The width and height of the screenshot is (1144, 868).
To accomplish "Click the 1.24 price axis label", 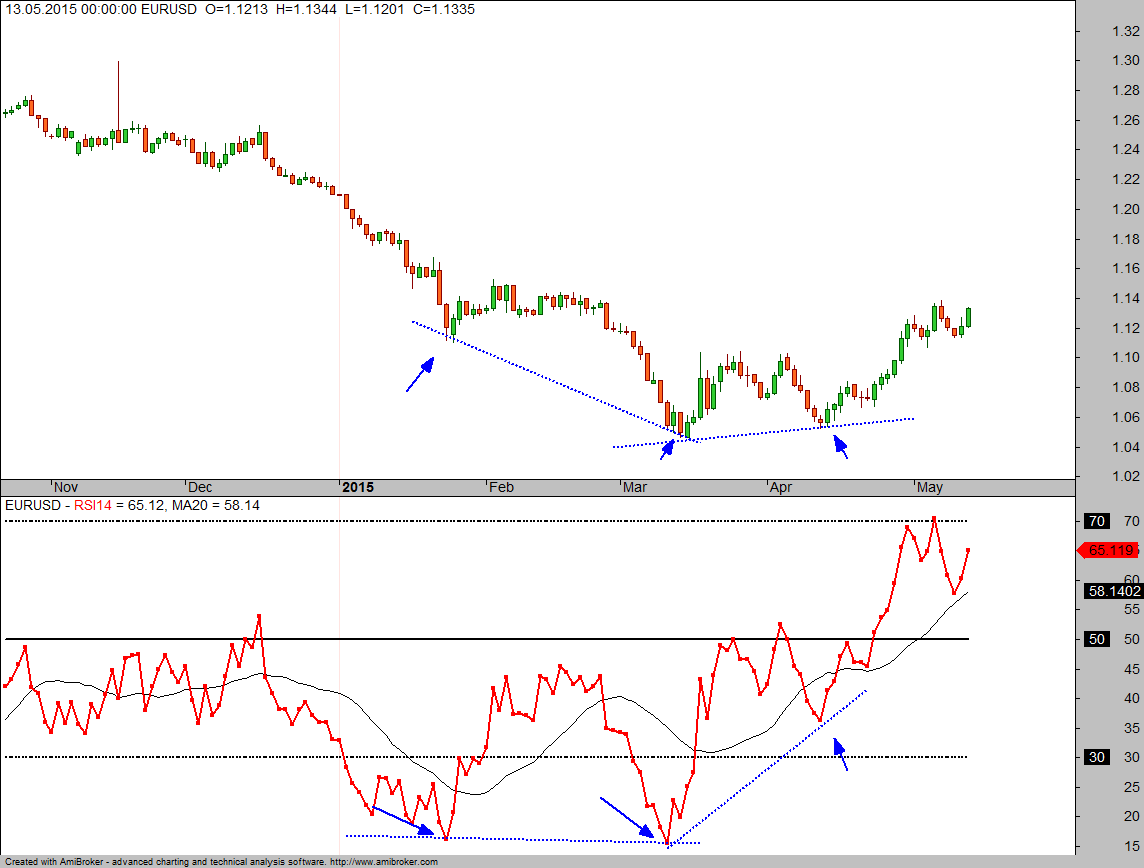I will coord(1126,150).
